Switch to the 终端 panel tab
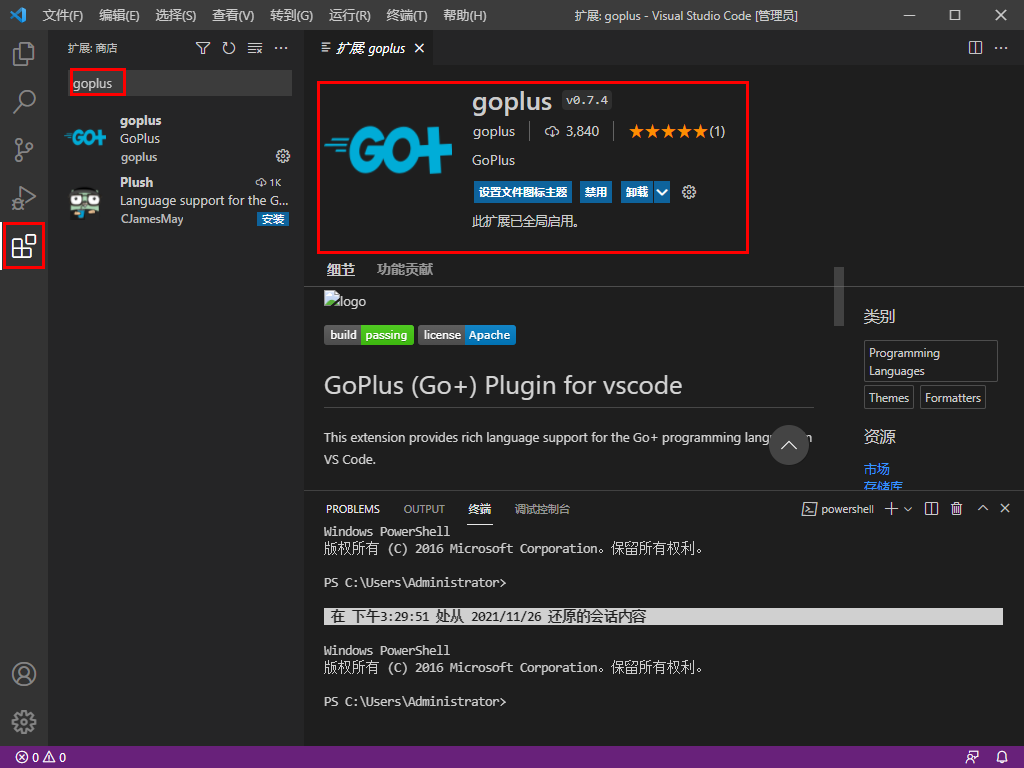Image resolution: width=1024 pixels, height=768 pixels. 480,509
